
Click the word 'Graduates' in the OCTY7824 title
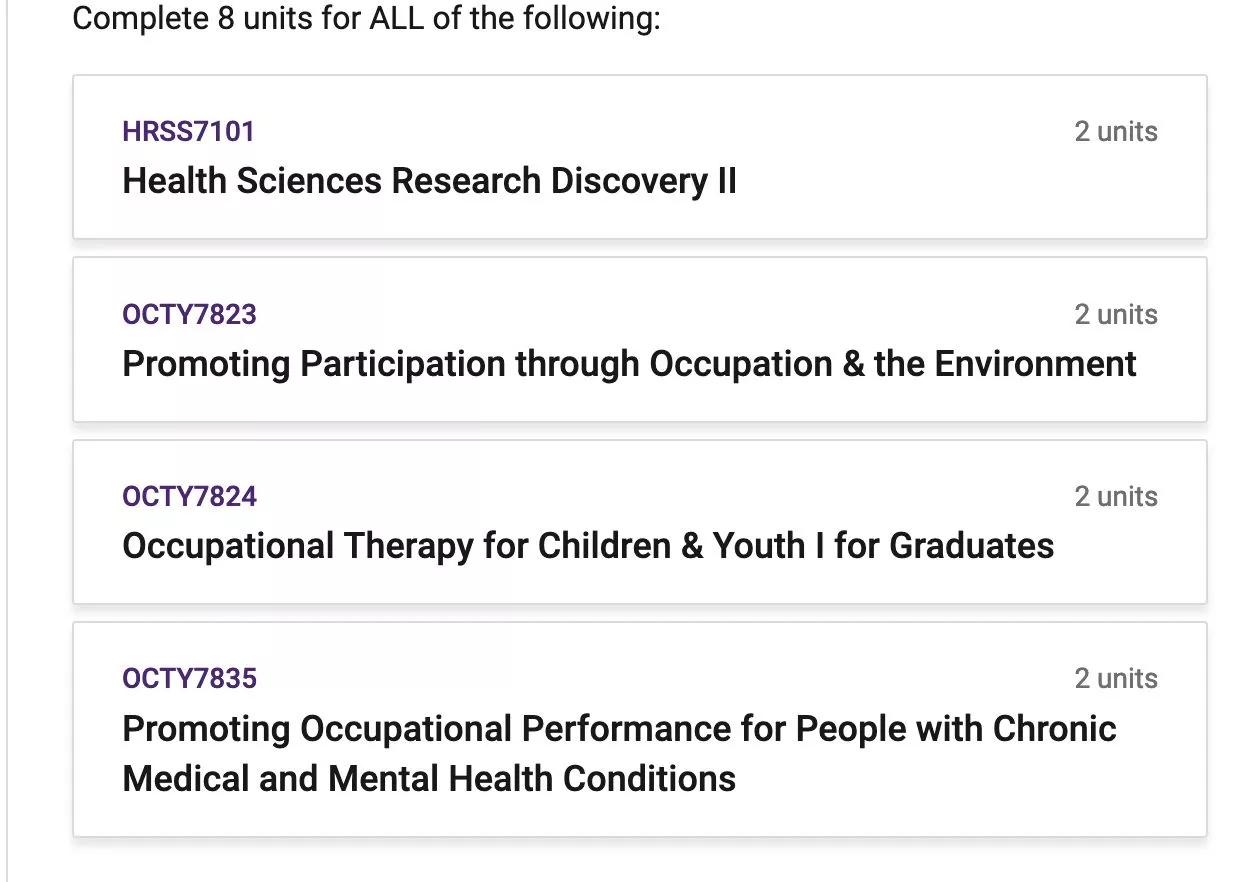(971, 546)
